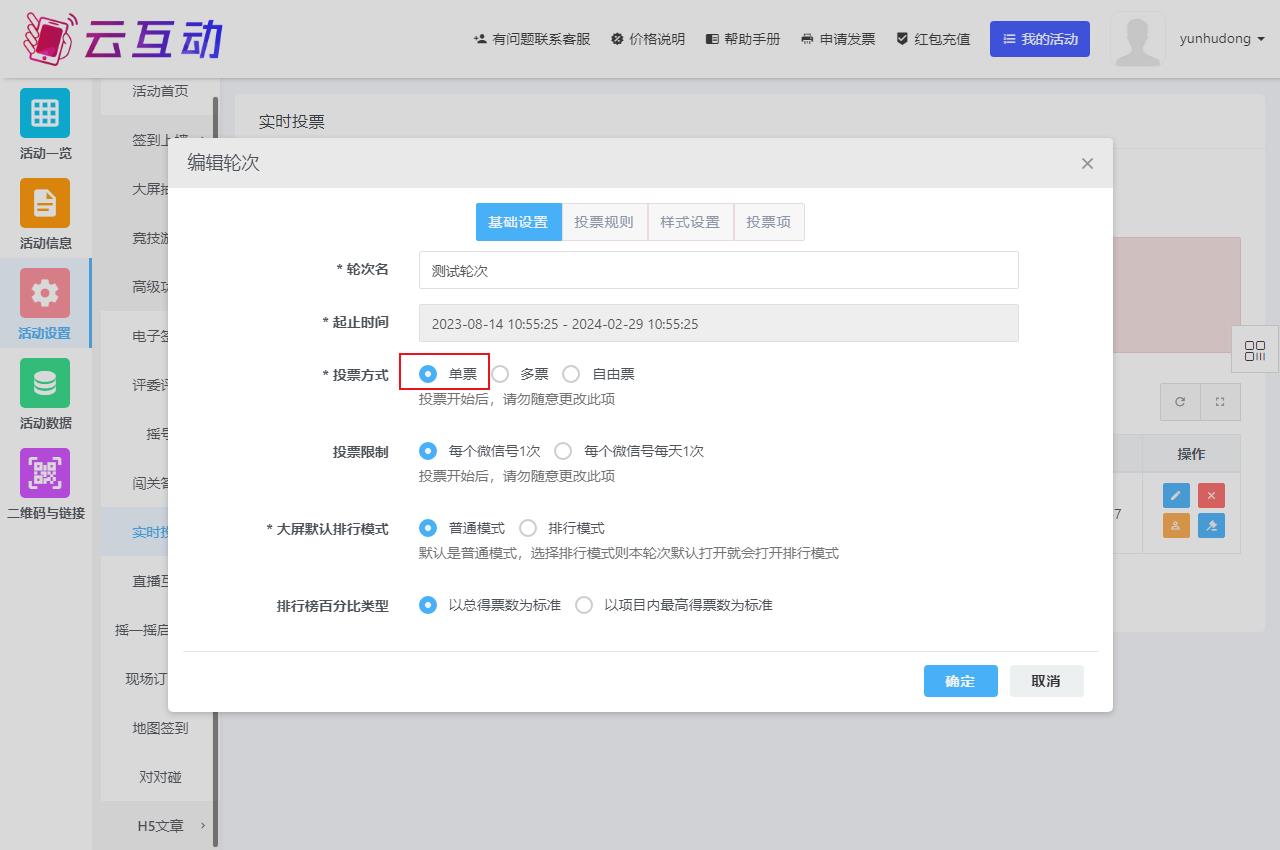The height and width of the screenshot is (850, 1280).
Task: Switch to the 投票规则 tab
Action: [x=604, y=222]
